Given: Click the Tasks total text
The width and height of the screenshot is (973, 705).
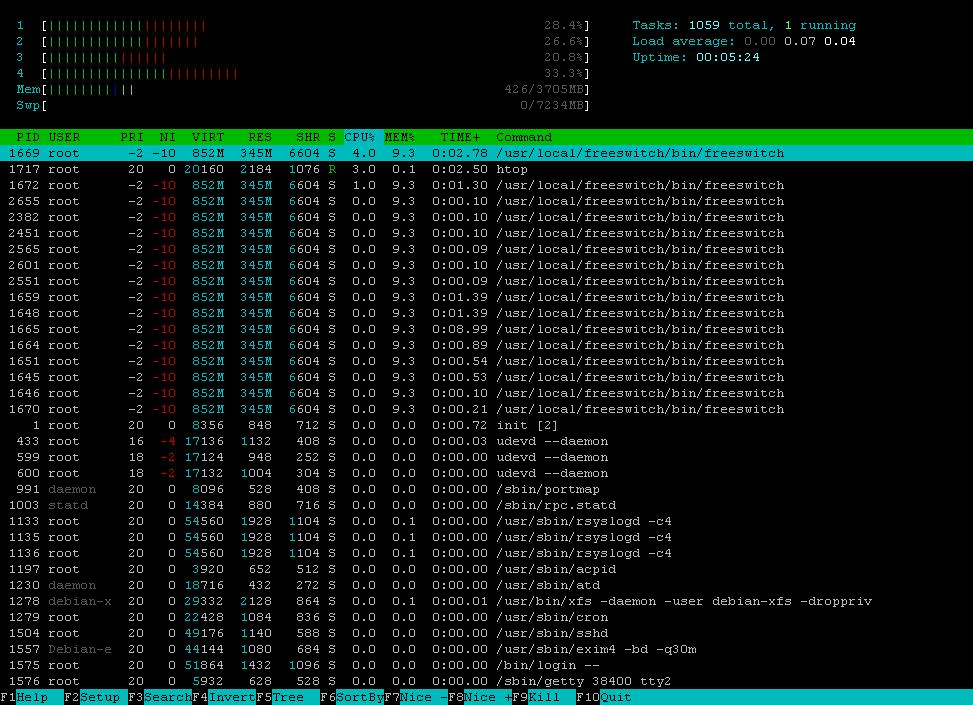Looking at the screenshot, I should [x=744, y=25].
